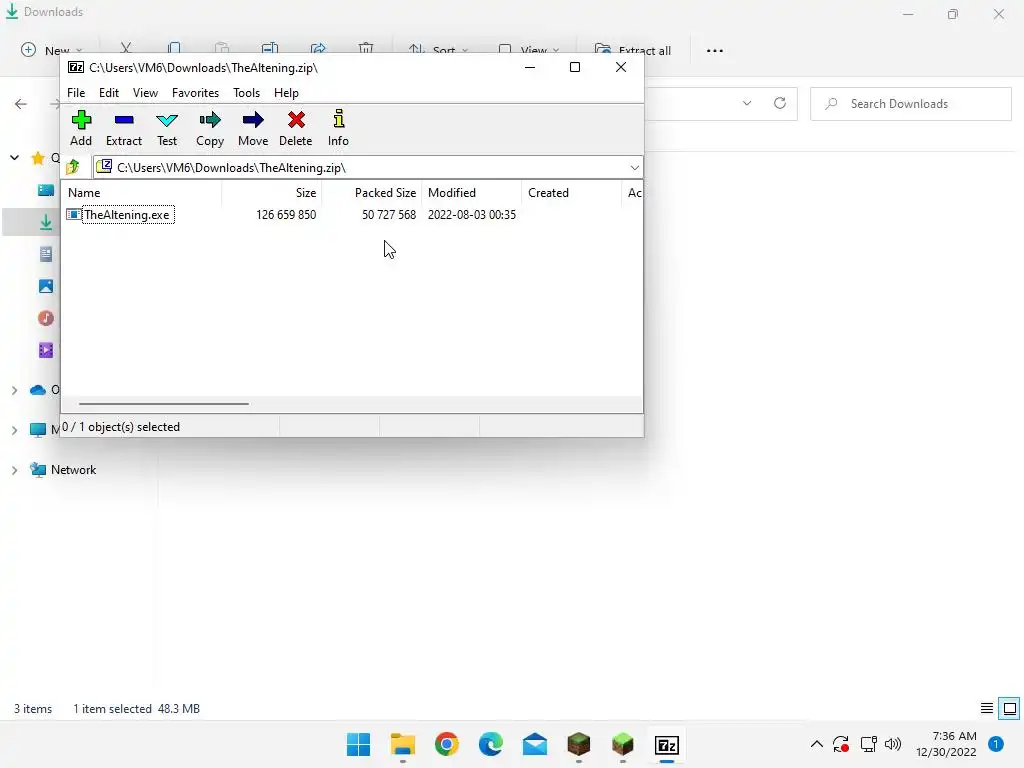The image size is (1024, 768).
Task: Click the Add button in 7-Zip toolbar
Action: 81,128
